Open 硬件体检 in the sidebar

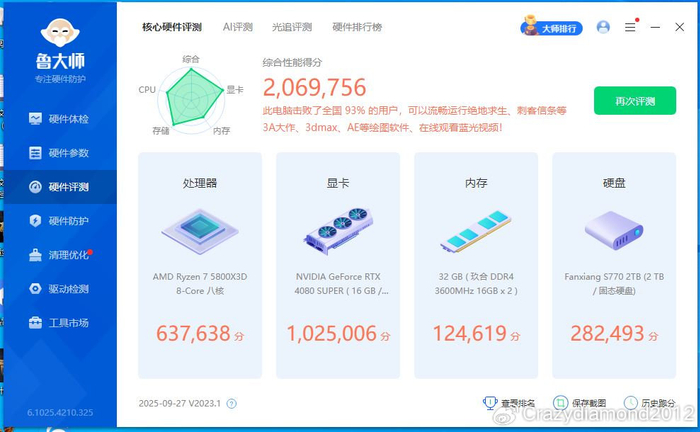point(59,119)
